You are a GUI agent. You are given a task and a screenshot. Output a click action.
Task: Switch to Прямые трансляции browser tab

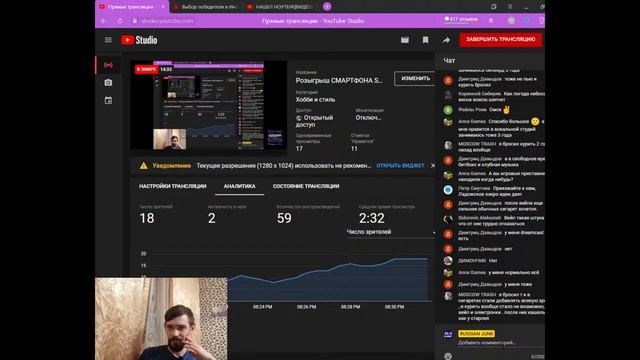point(131,7)
